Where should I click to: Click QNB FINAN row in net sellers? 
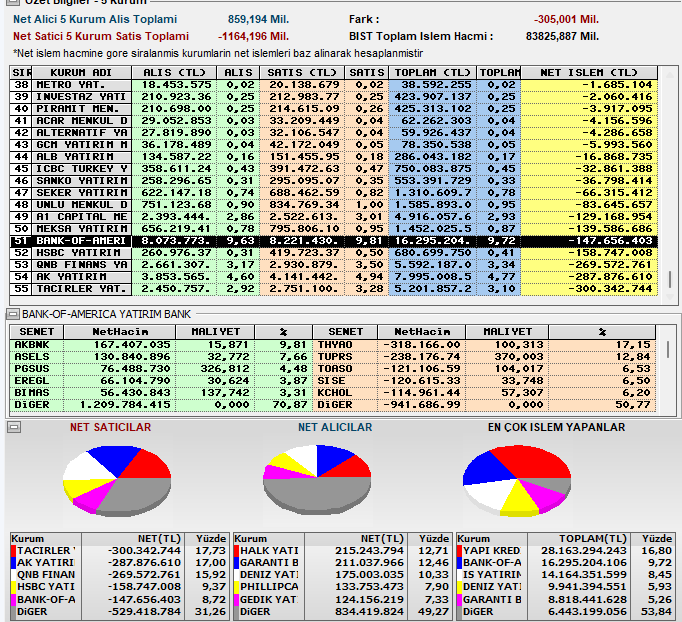pyautogui.click(x=119, y=575)
